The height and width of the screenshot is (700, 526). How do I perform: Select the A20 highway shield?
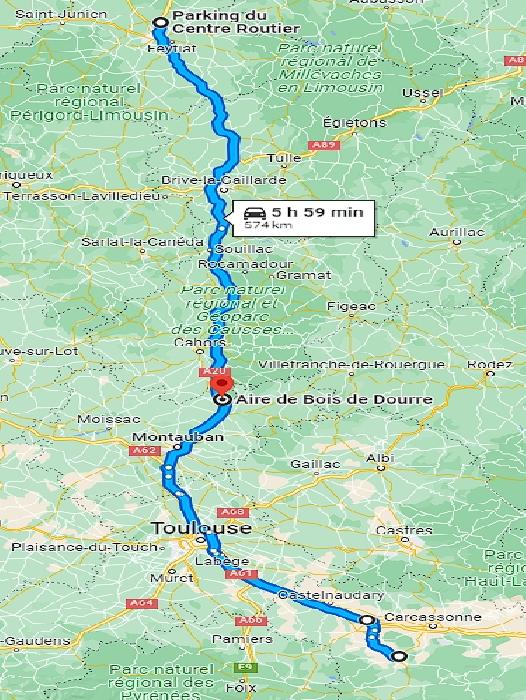(216, 371)
